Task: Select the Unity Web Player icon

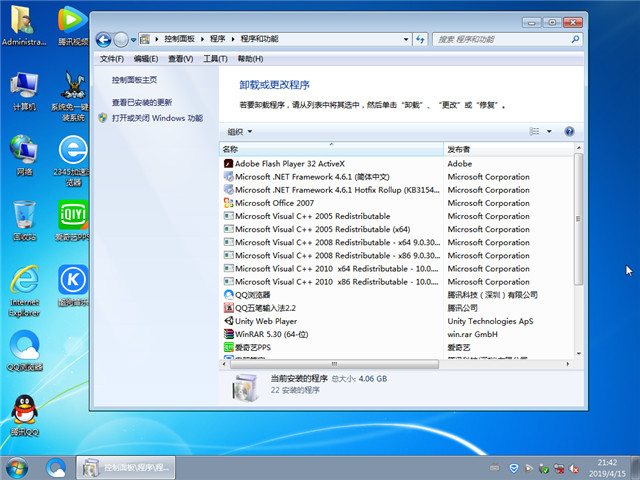Action: point(229,321)
